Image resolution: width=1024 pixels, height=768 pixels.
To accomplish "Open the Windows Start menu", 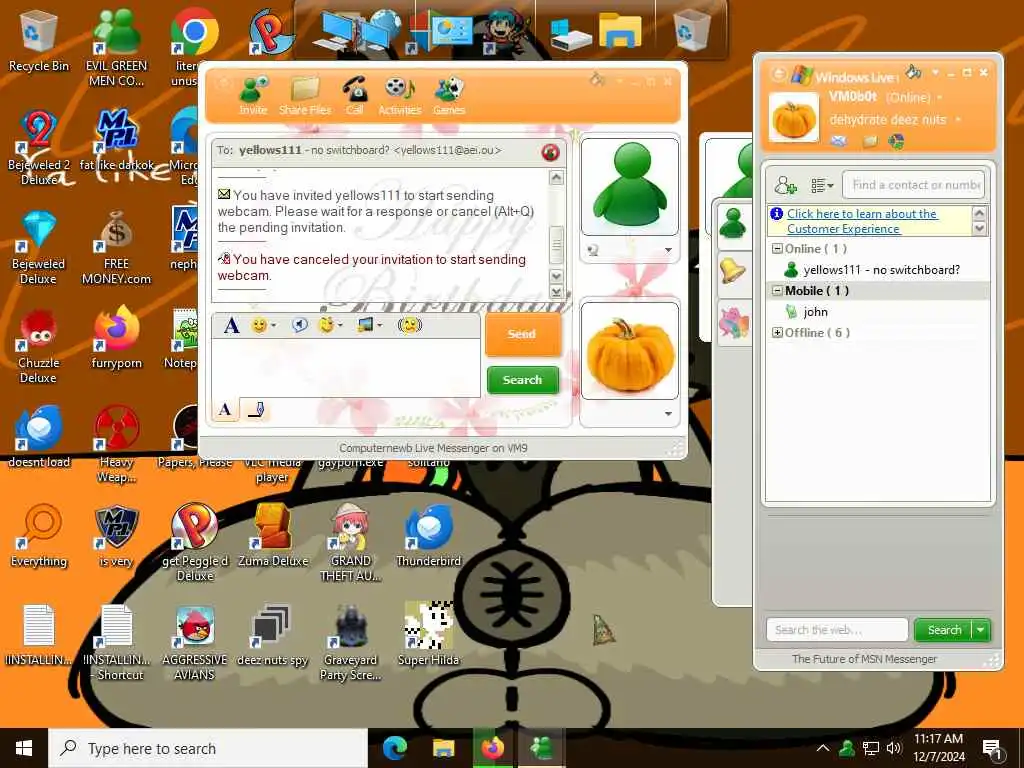I will point(24,748).
